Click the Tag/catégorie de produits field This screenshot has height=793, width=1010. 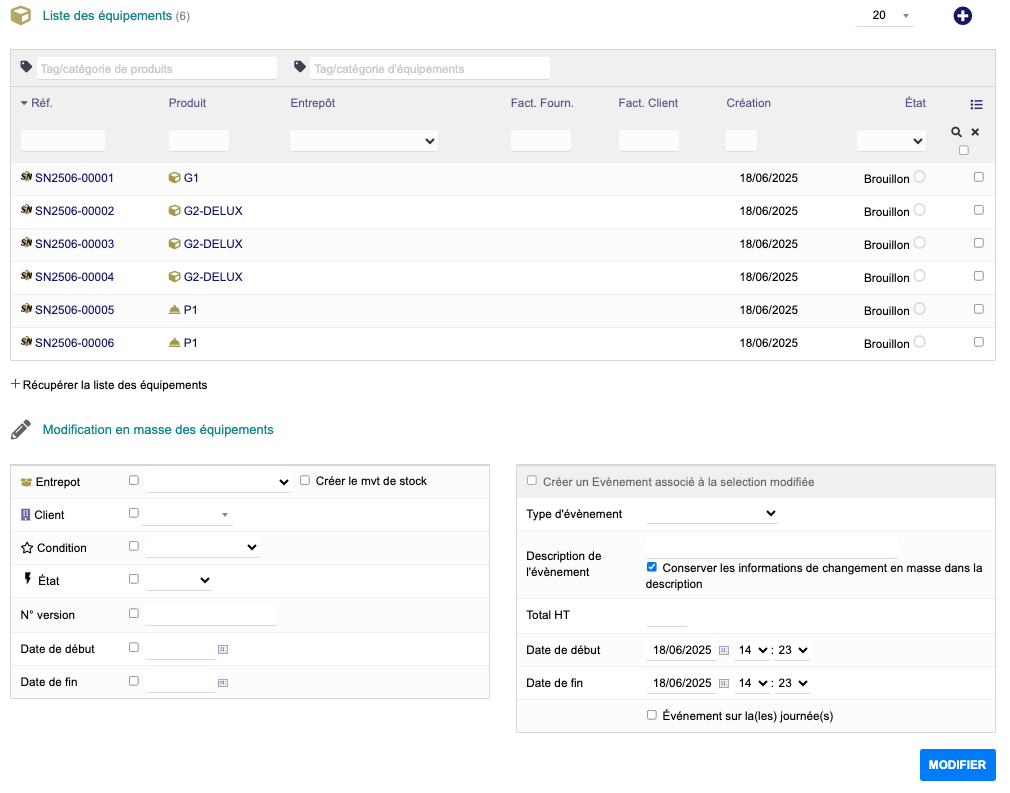(x=157, y=69)
